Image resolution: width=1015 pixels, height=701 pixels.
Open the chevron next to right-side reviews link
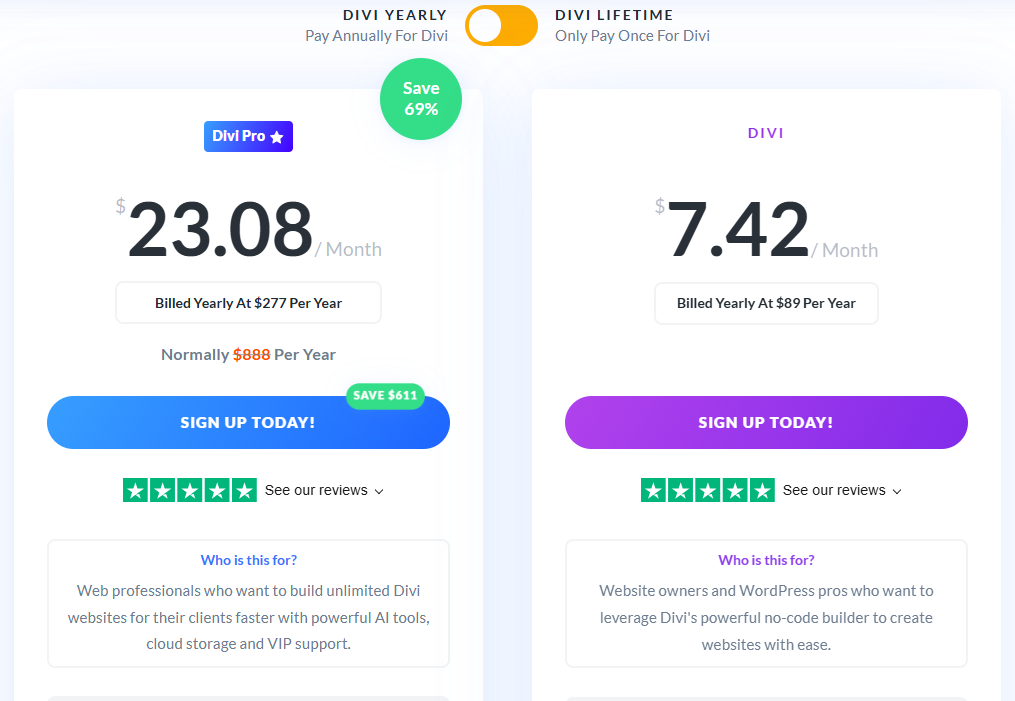pyautogui.click(x=898, y=491)
